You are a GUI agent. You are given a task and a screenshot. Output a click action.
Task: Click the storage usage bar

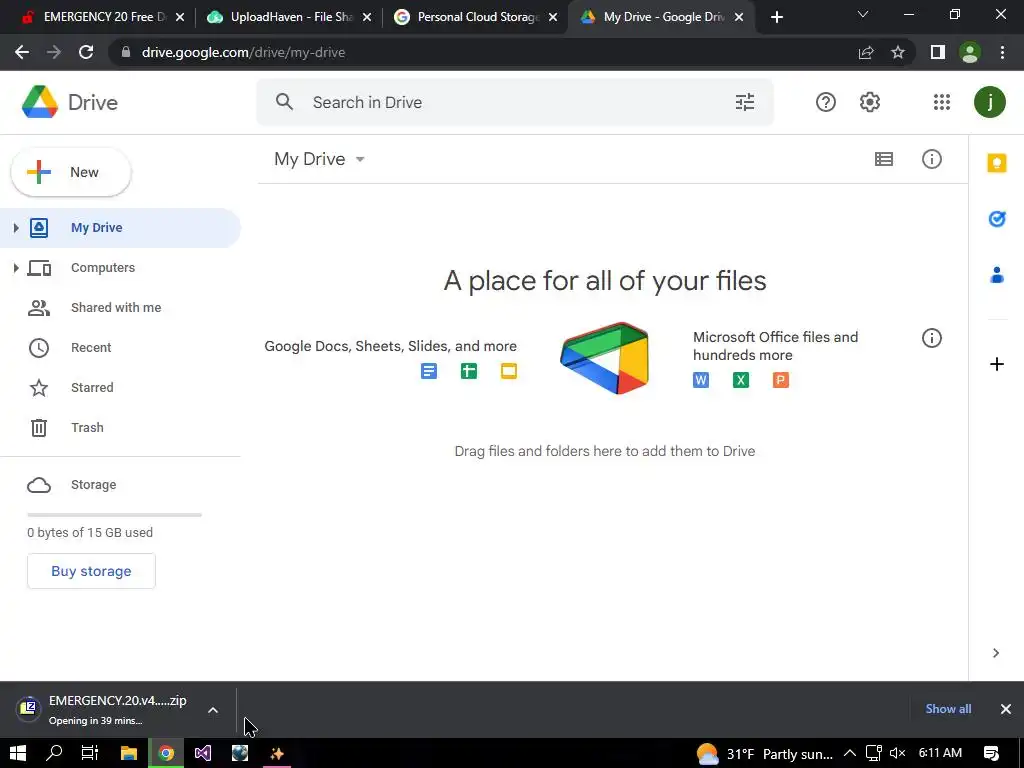(x=114, y=515)
